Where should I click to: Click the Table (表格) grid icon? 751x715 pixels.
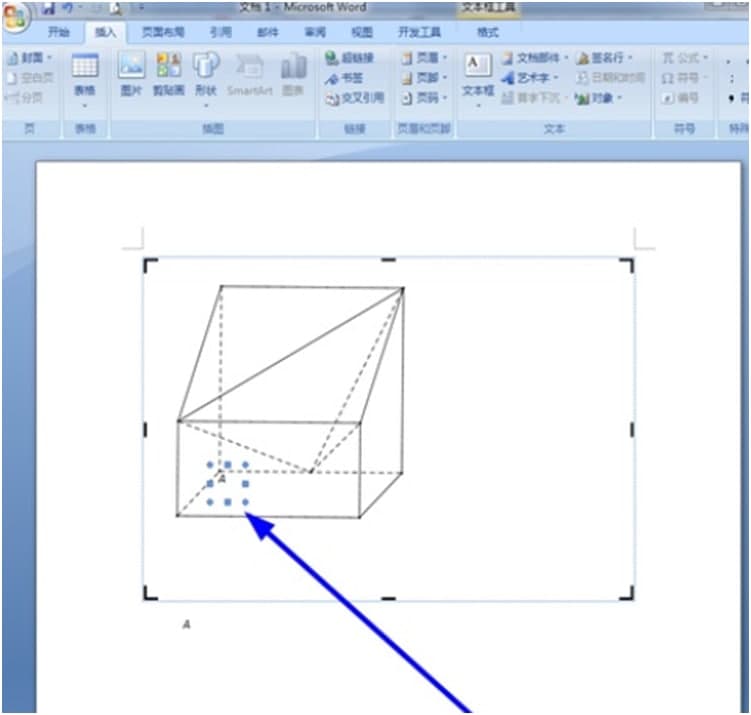85,66
